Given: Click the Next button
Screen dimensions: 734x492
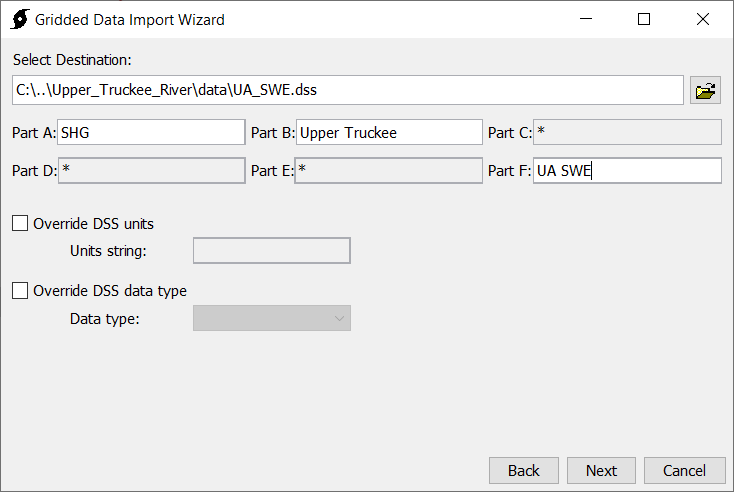Looking at the screenshot, I should [x=601, y=470].
